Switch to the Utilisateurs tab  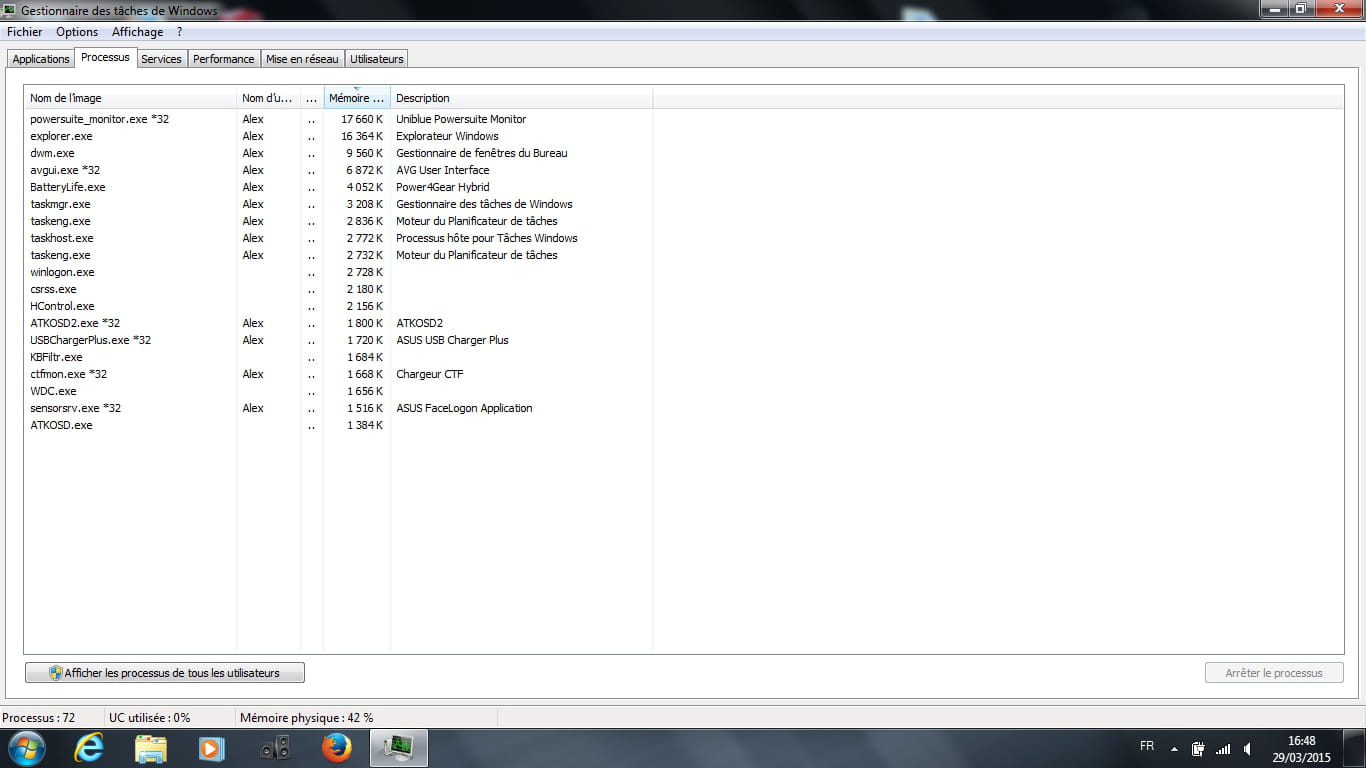[x=377, y=59]
